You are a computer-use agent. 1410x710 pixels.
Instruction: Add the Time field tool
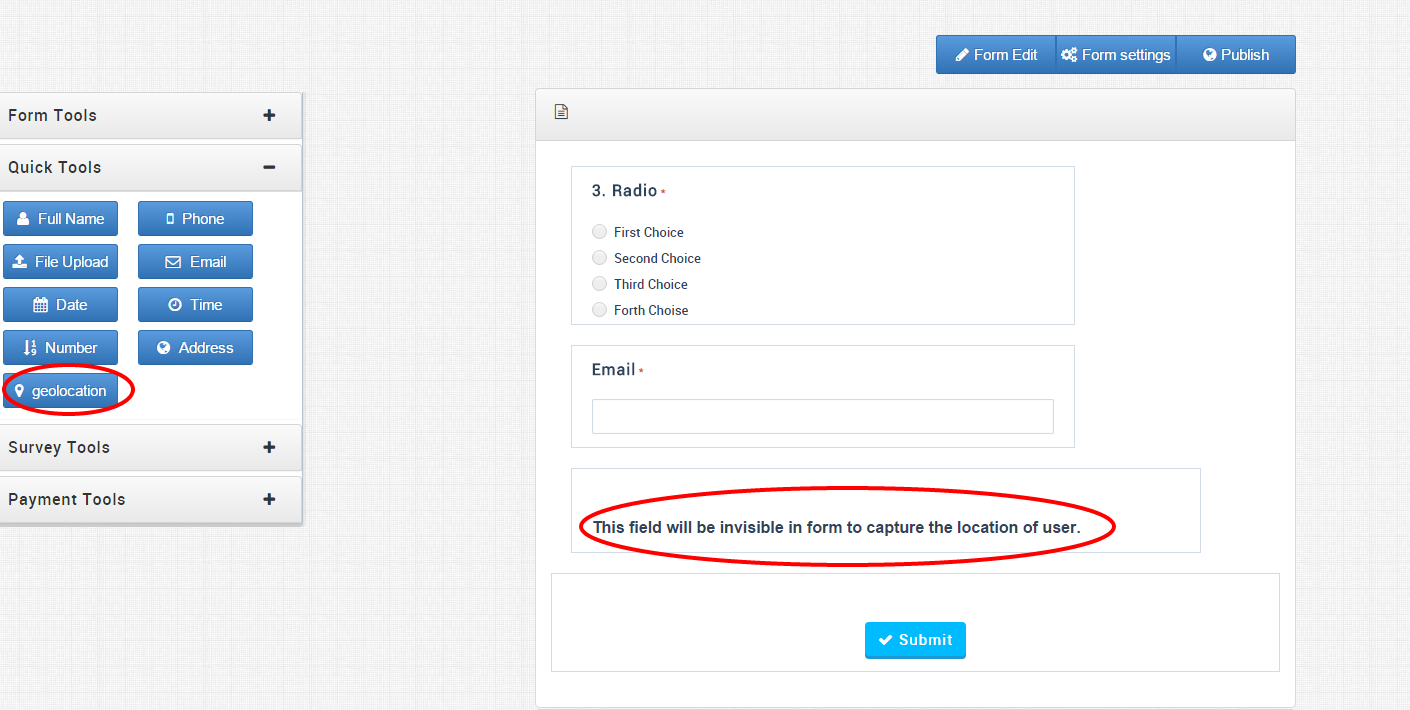195,305
